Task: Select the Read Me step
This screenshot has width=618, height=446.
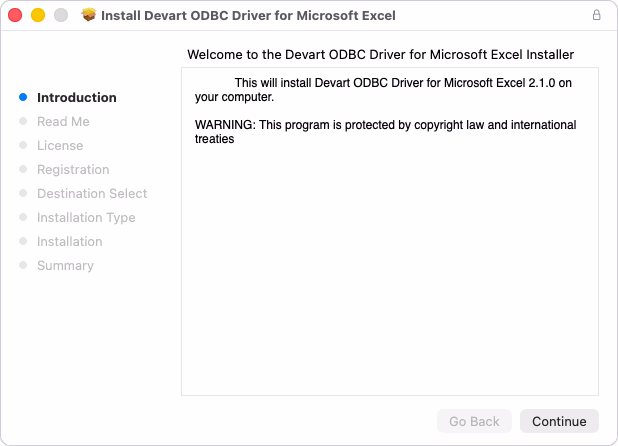Action: [x=63, y=121]
